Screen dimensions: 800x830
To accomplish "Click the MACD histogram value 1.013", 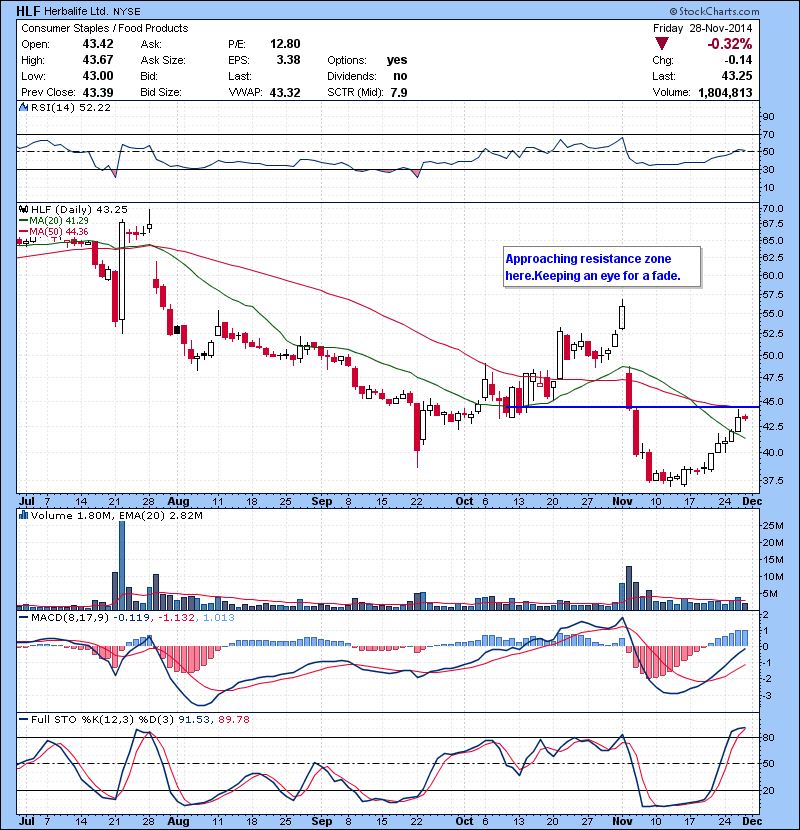I will point(218,617).
